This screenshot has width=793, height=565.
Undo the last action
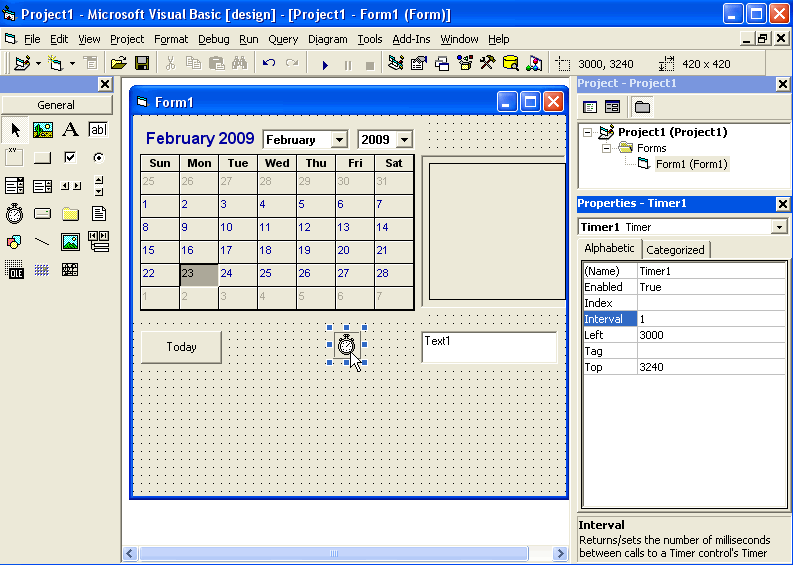(x=269, y=64)
